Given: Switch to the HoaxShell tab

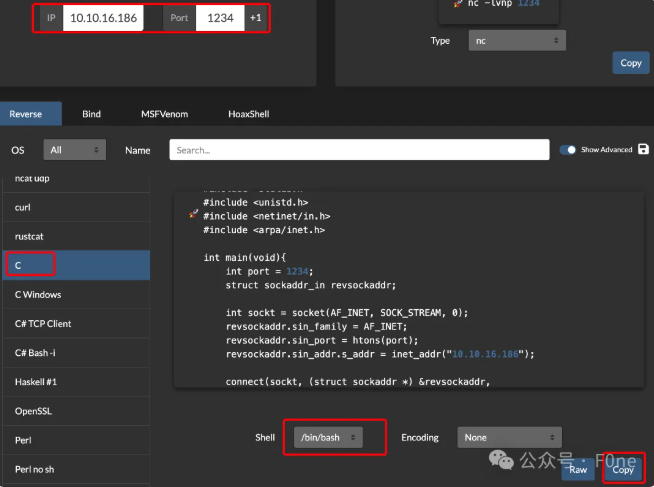Looking at the screenshot, I should coord(249,114).
